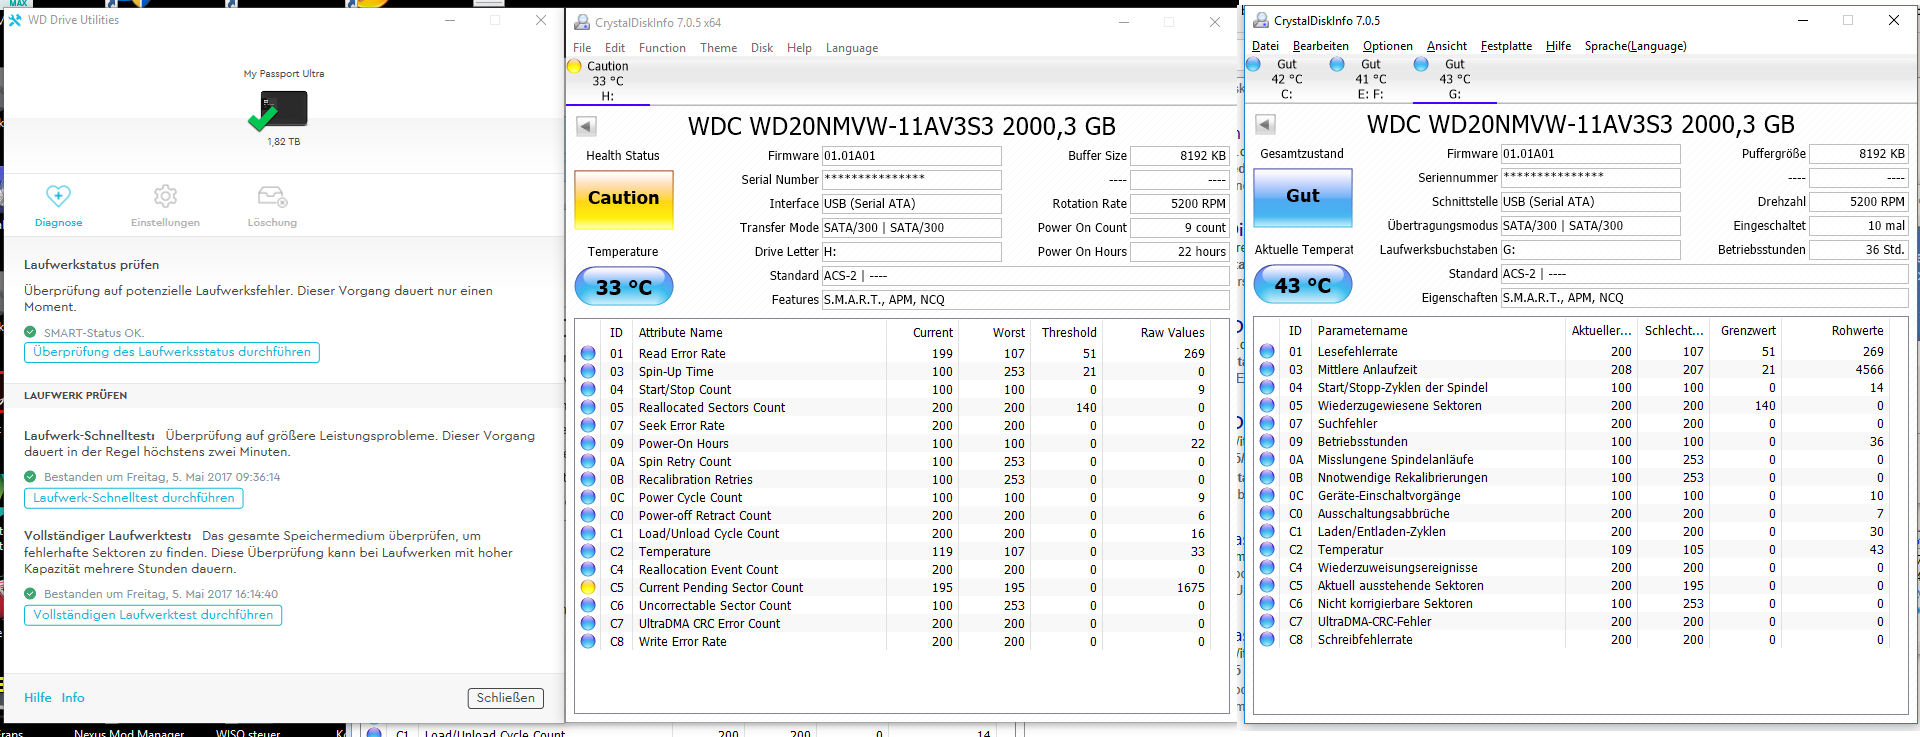This screenshot has width=1920, height=737.
Task: Open the Sprache(Language) menu
Action: point(1635,46)
